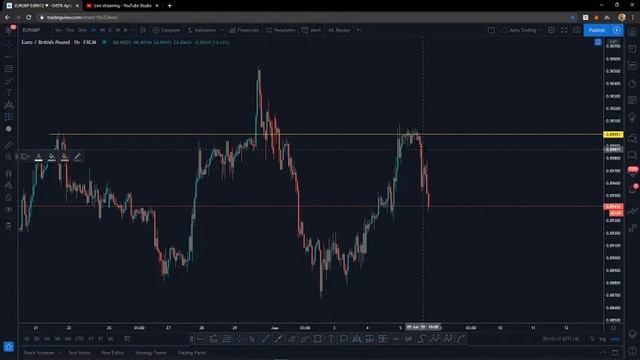
Task: Select the yellow horizontal price line
Action: point(327,134)
